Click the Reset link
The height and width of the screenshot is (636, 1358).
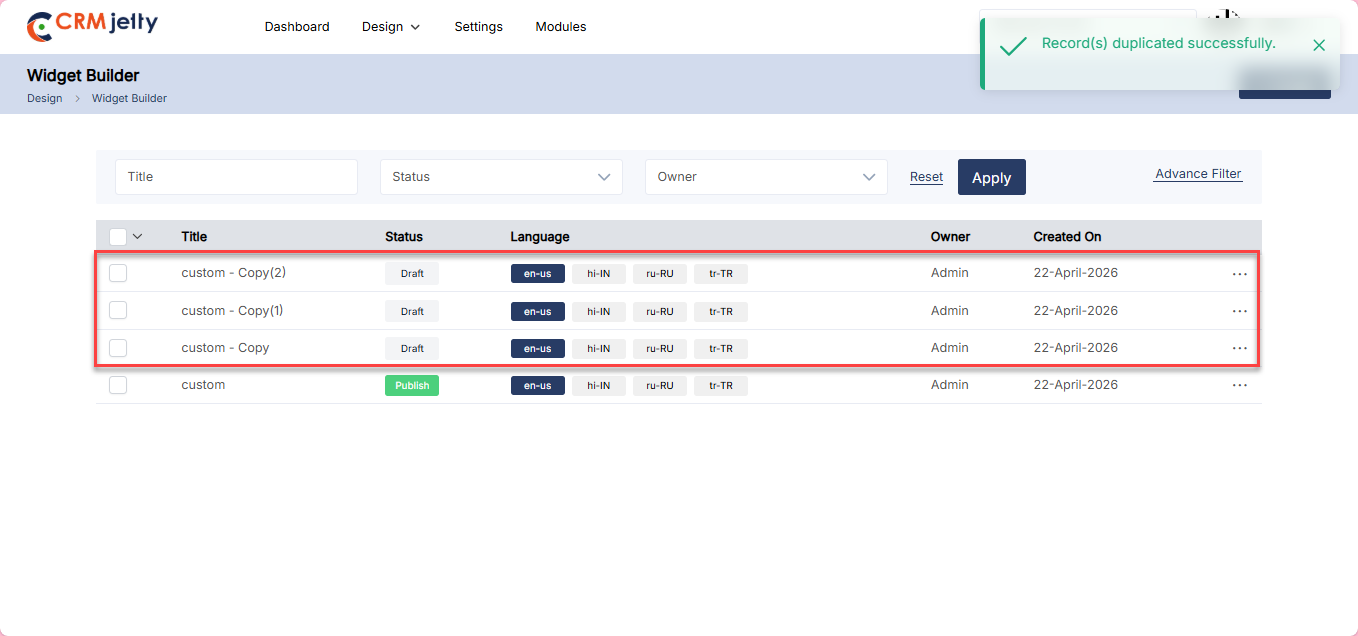tap(926, 177)
